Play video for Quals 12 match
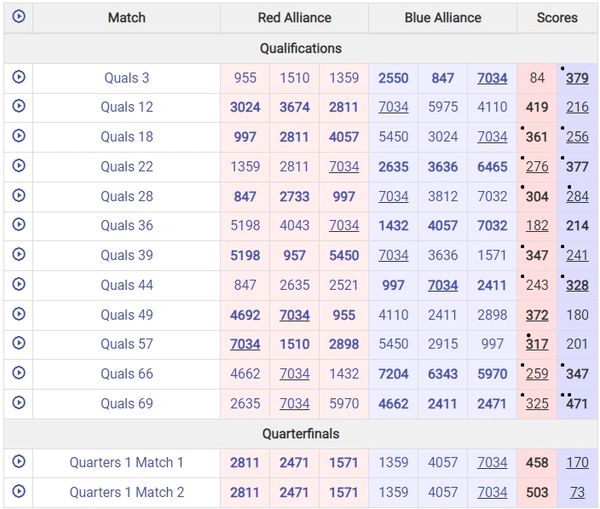Screen dimensions: 600x509 [x=18, y=107]
